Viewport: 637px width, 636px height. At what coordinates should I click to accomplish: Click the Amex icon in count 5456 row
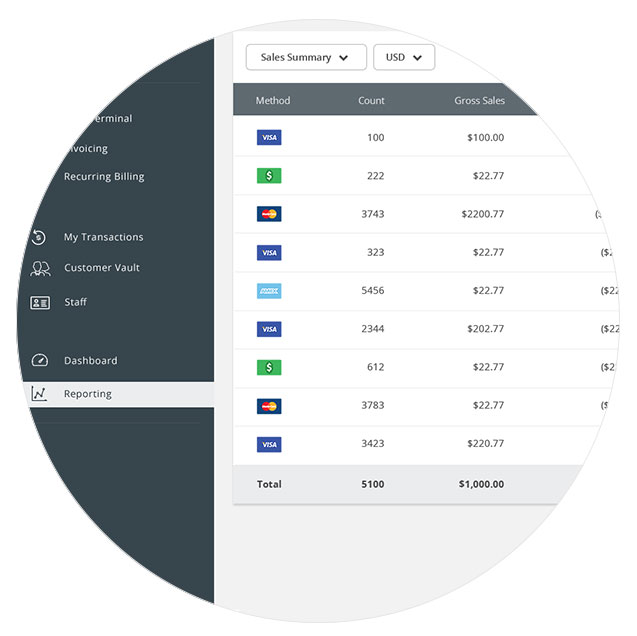[269, 291]
